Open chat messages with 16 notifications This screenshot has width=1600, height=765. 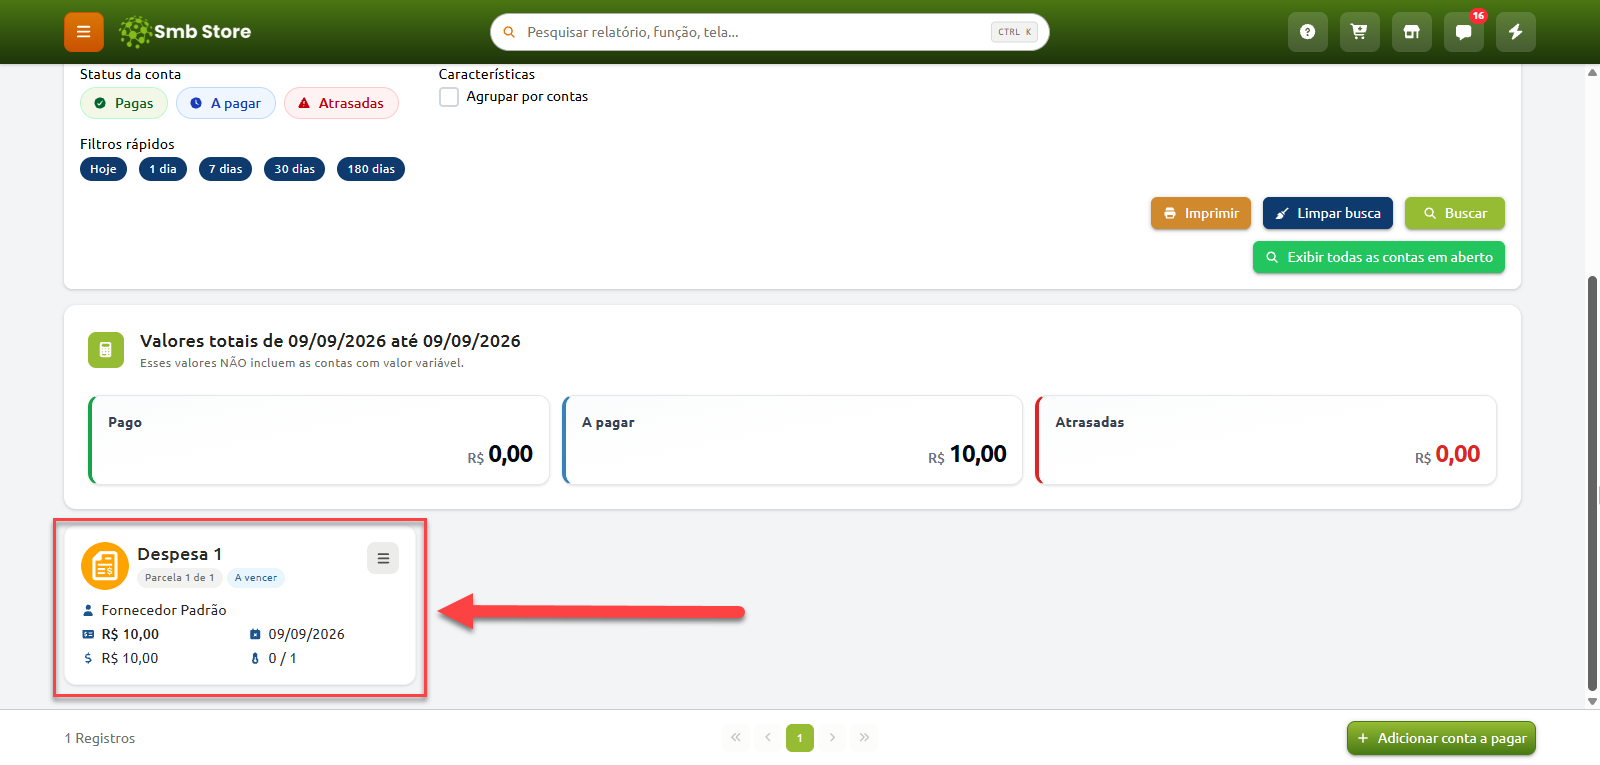(1463, 32)
